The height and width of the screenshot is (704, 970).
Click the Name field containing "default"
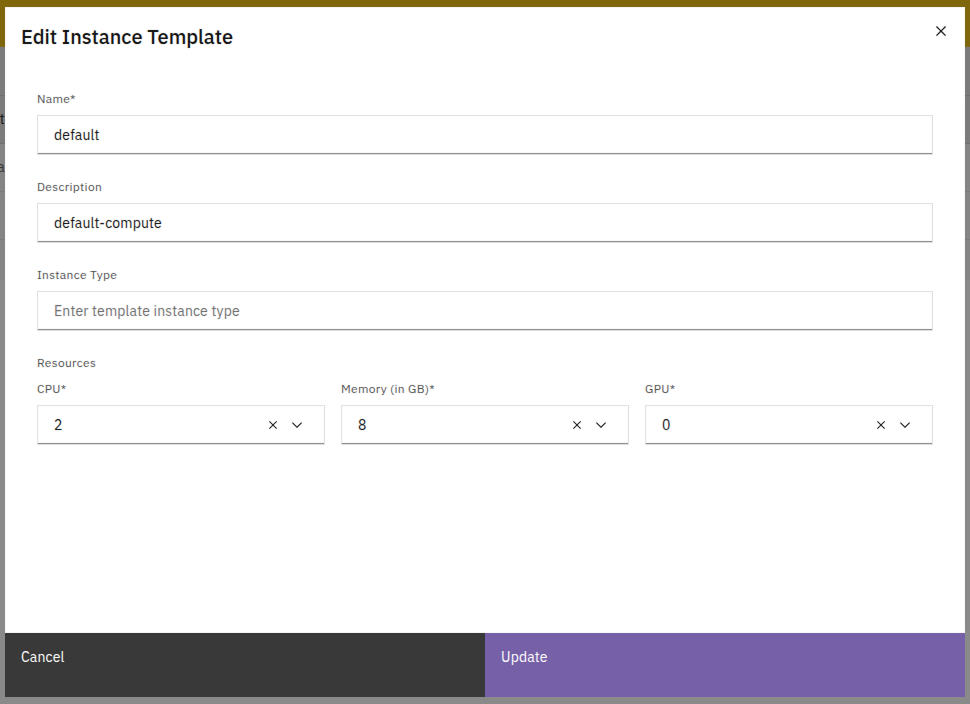point(484,135)
